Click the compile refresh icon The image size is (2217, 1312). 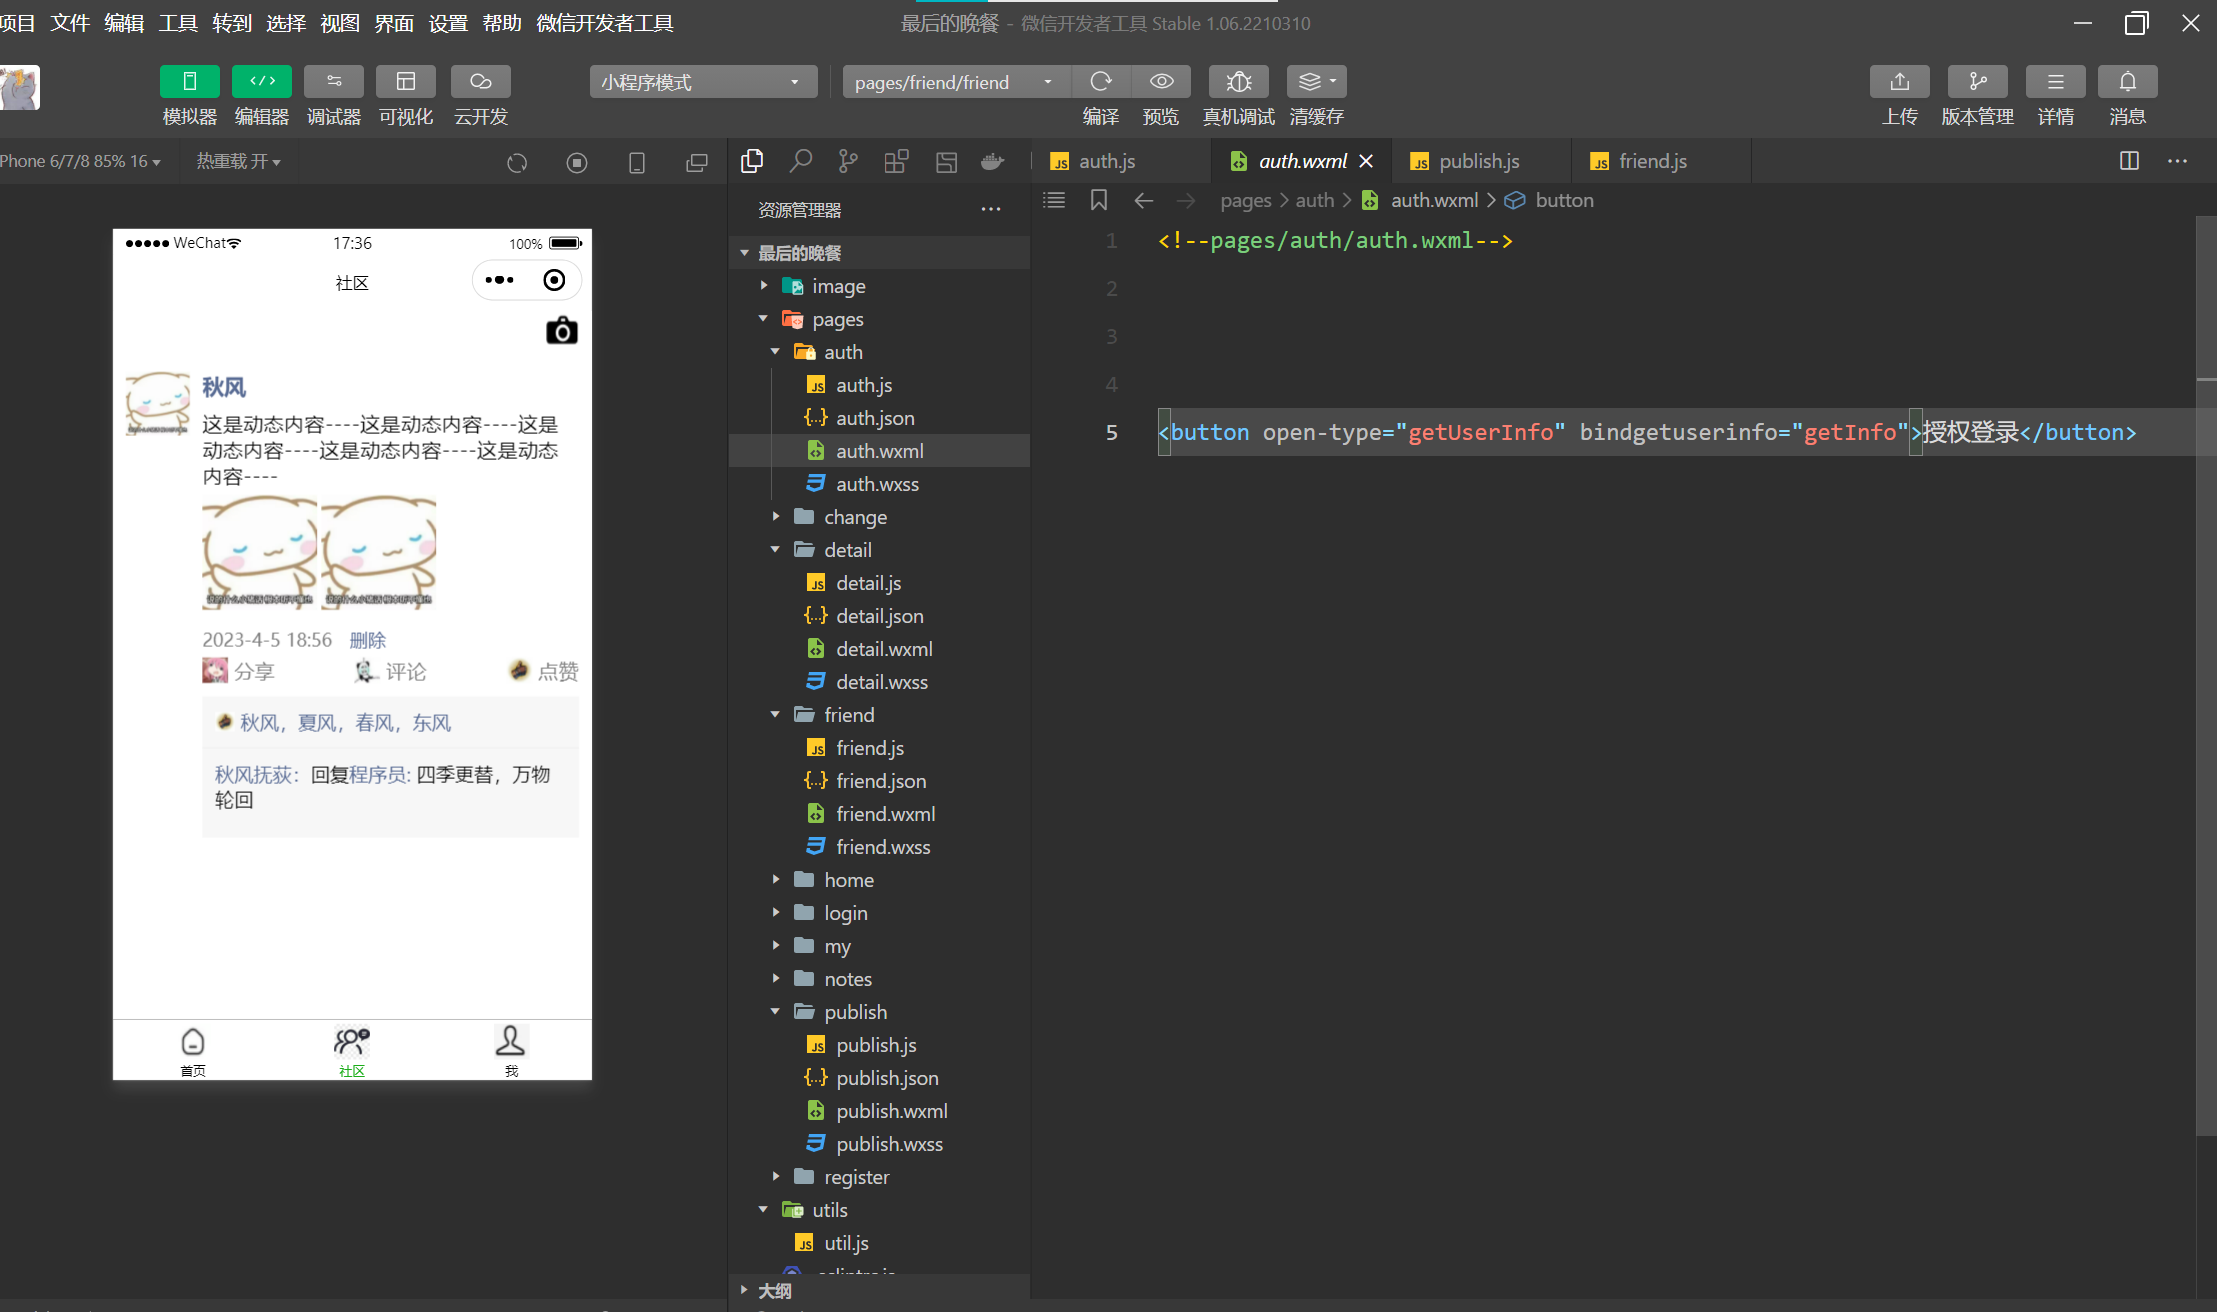[x=1100, y=82]
